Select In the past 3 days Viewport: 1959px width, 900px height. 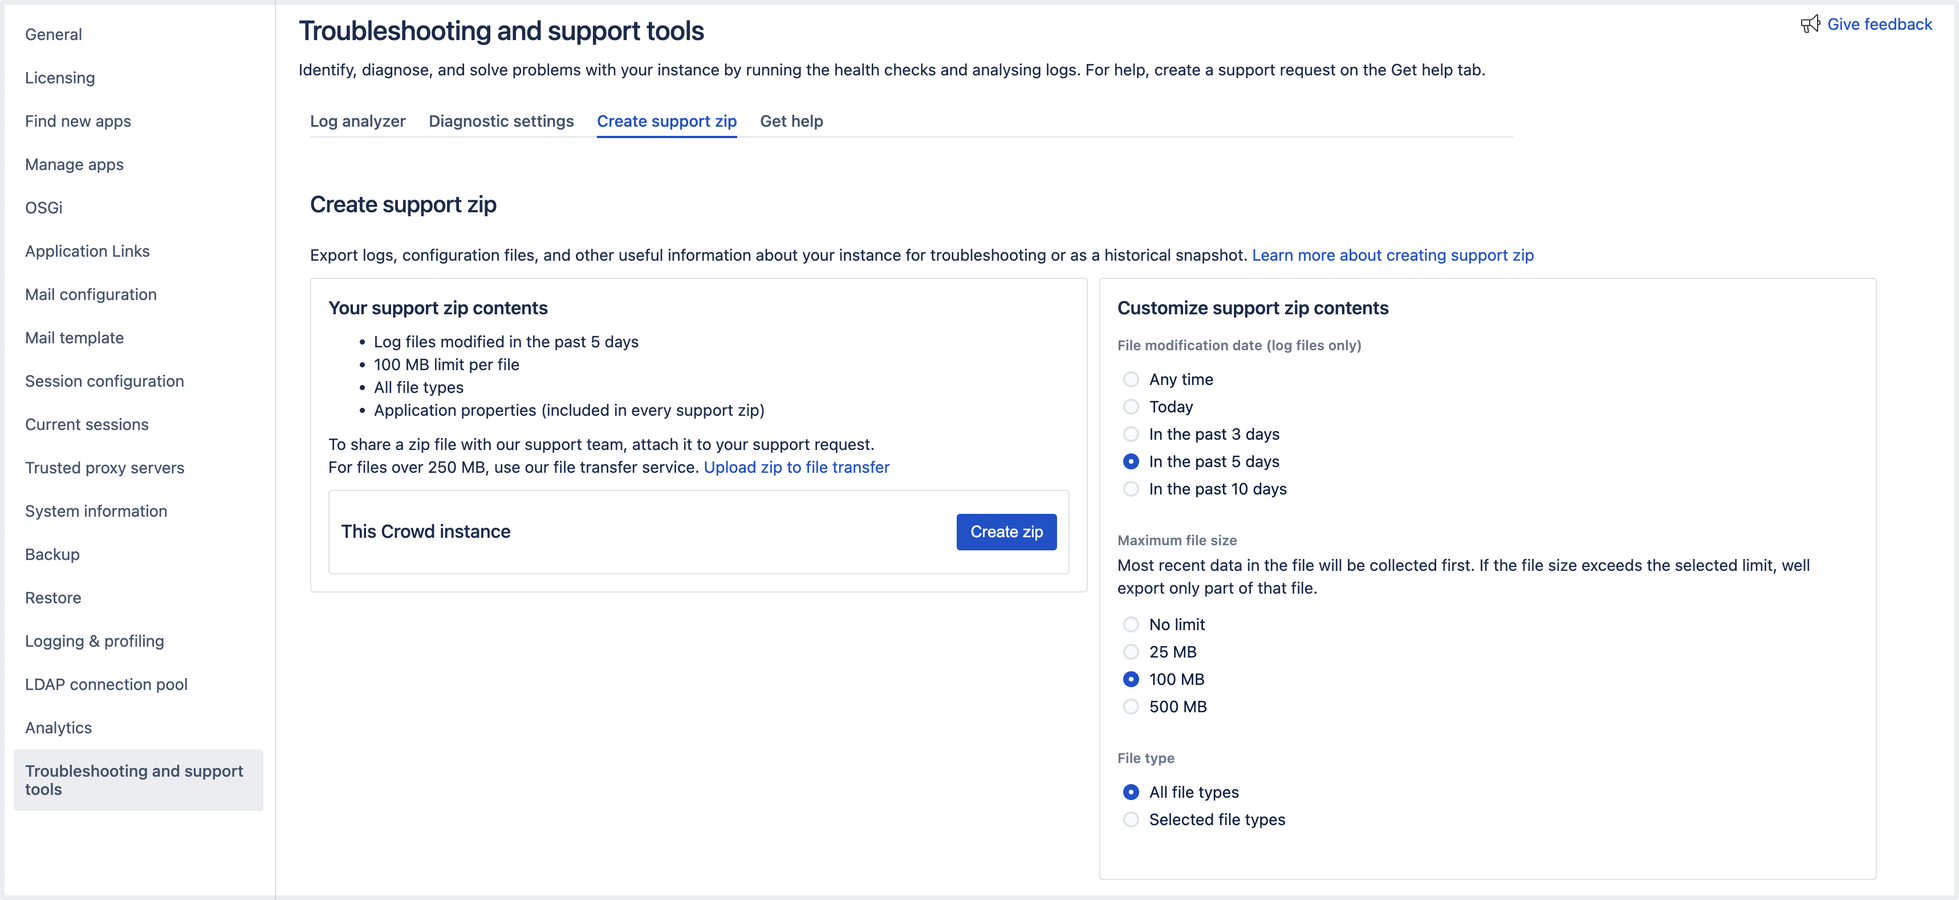[1131, 434]
